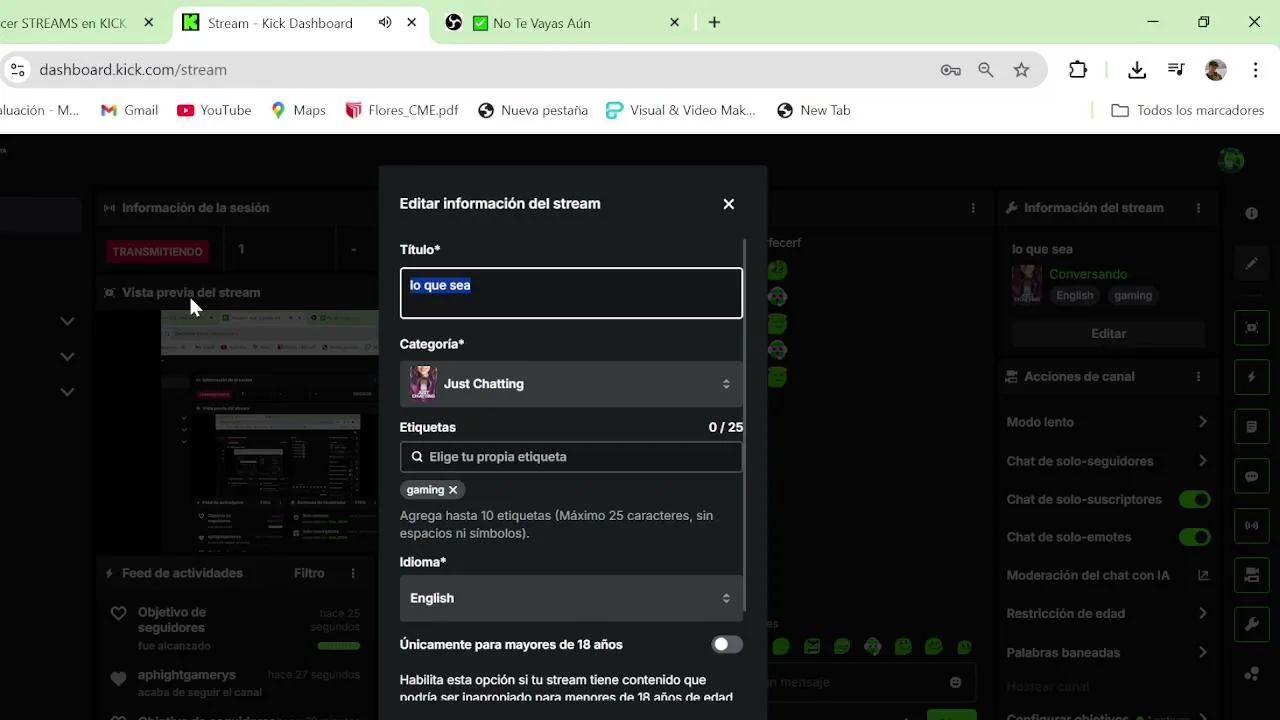Open the emoji picker in chat message box

(956, 682)
